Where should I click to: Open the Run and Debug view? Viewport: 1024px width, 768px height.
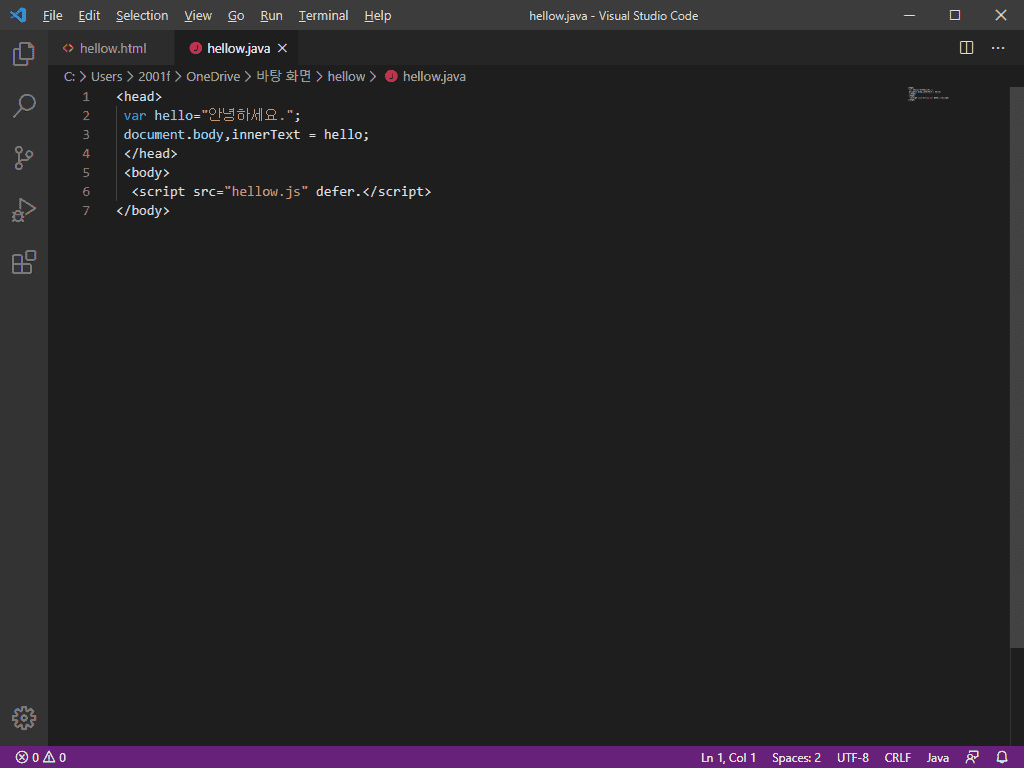[24, 210]
